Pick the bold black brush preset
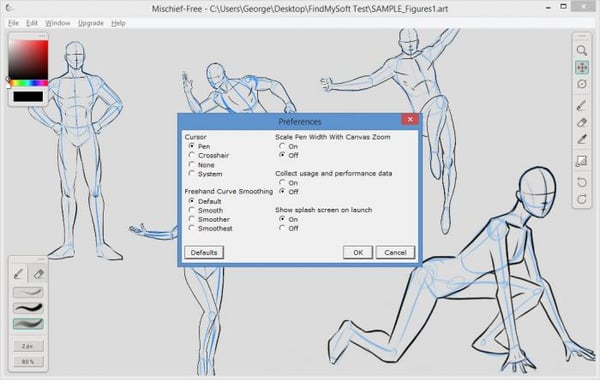This screenshot has width=600, height=380. point(28,308)
